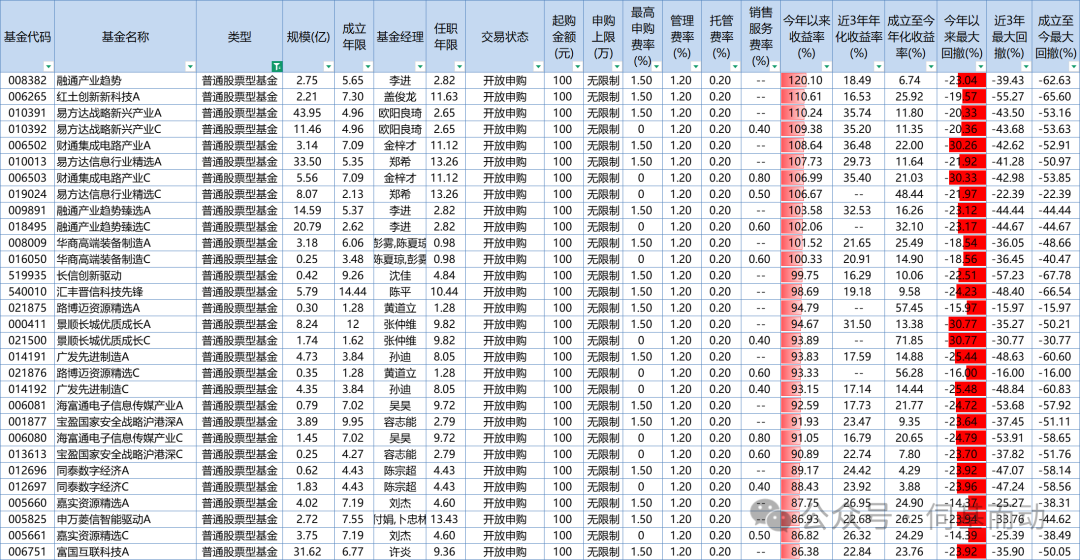Select fund code cell 006751
The image size is (1080, 560).
pos(28,552)
